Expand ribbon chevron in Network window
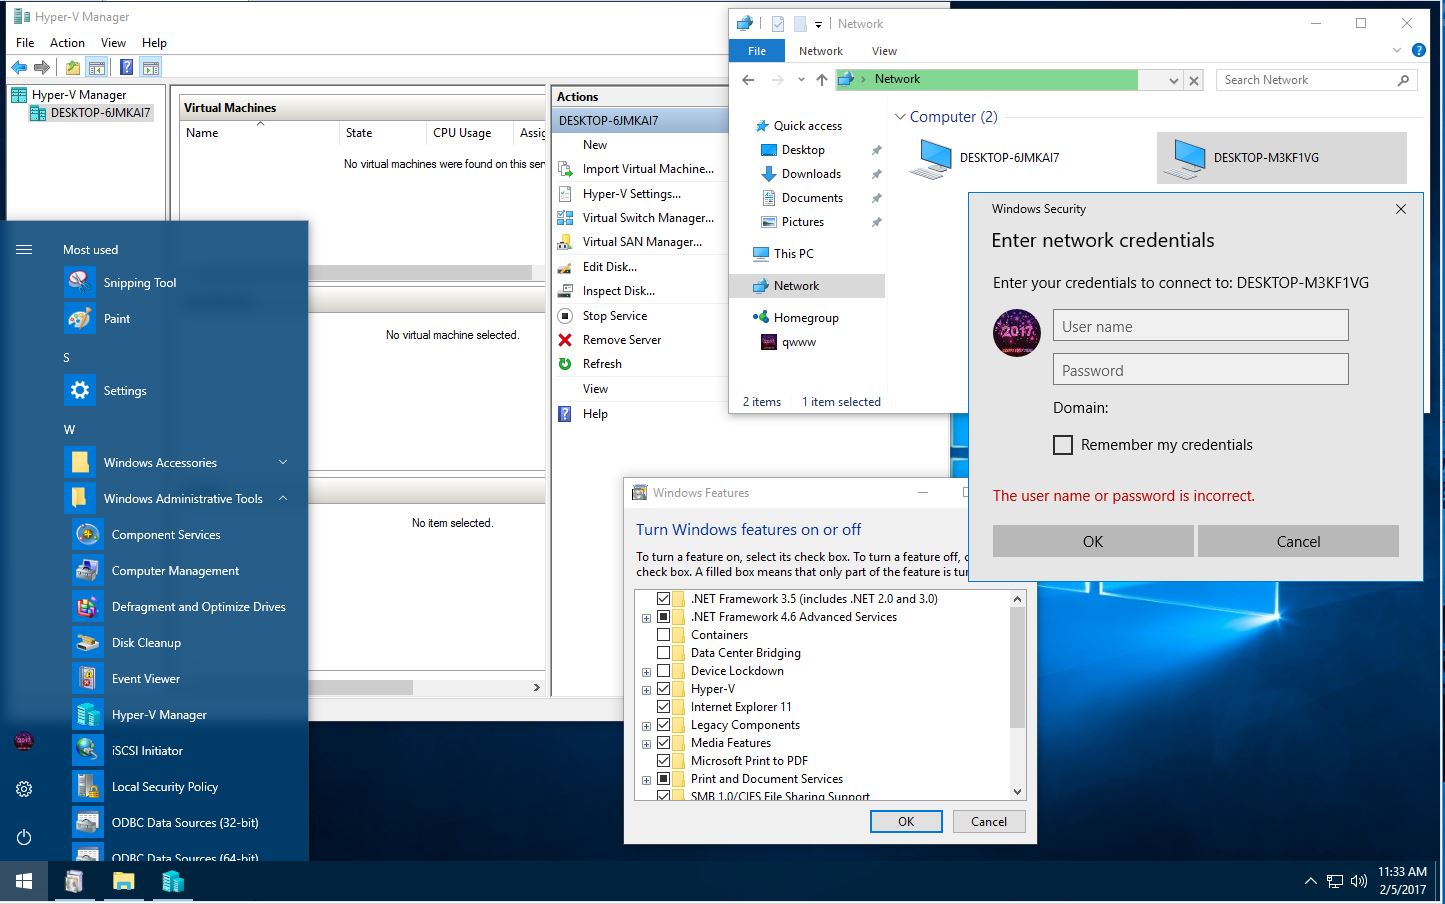1445x904 pixels. (x=1397, y=51)
